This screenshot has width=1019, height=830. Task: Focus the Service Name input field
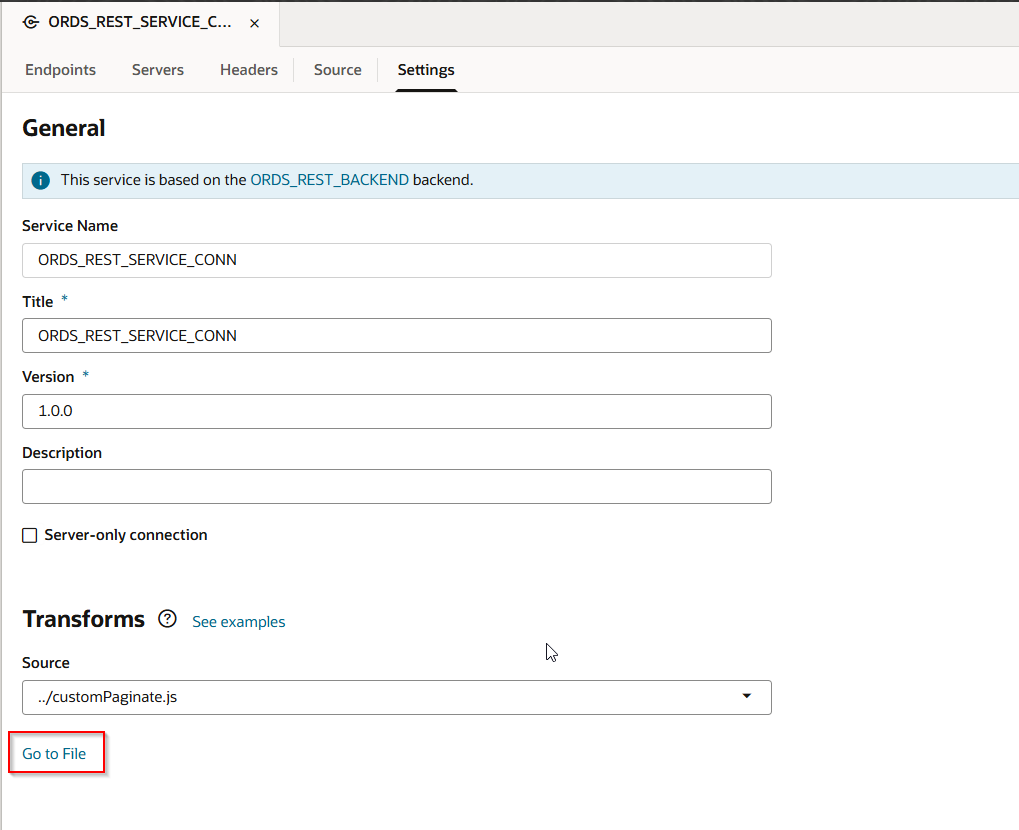396,260
